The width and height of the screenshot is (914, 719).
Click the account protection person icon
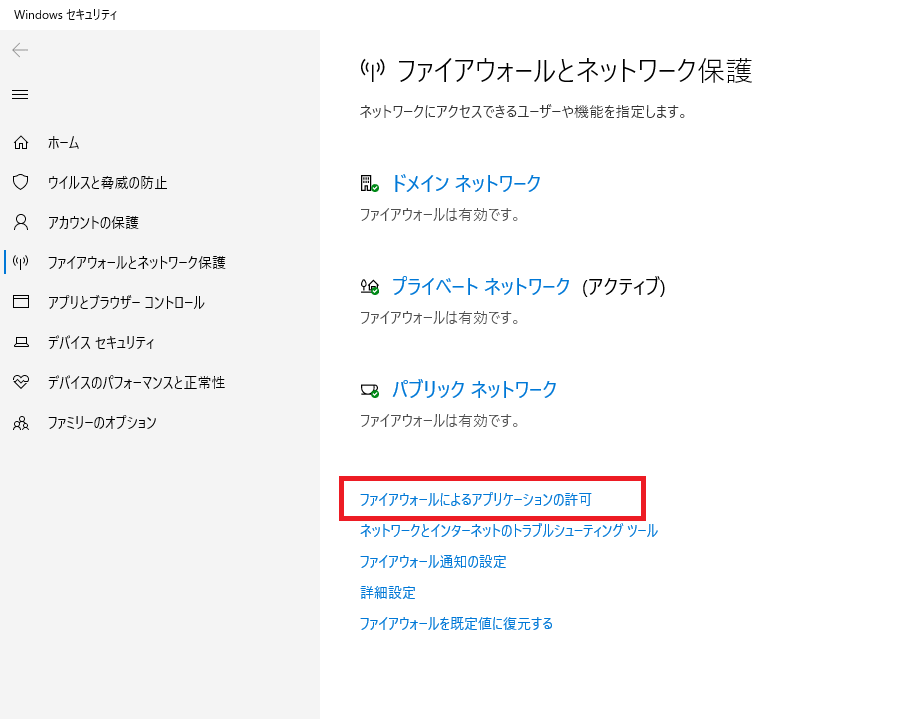[x=21, y=222]
